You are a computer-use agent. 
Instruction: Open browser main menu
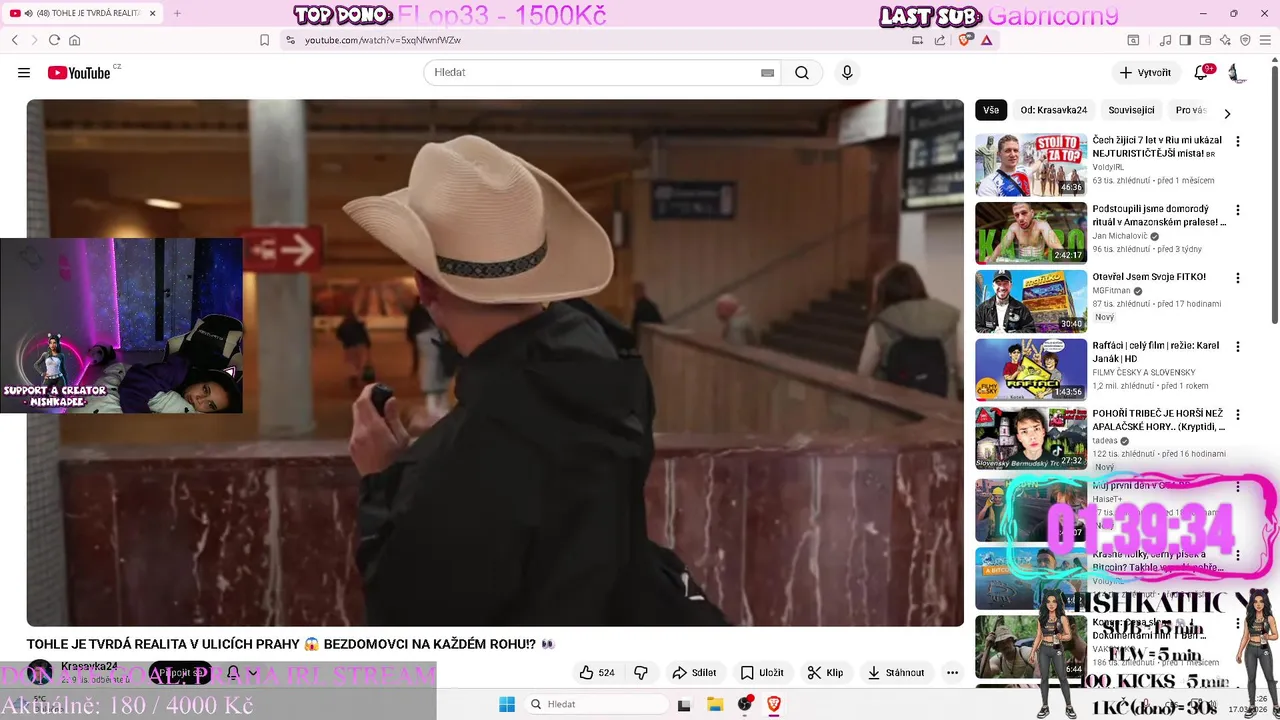pyautogui.click(x=1266, y=40)
